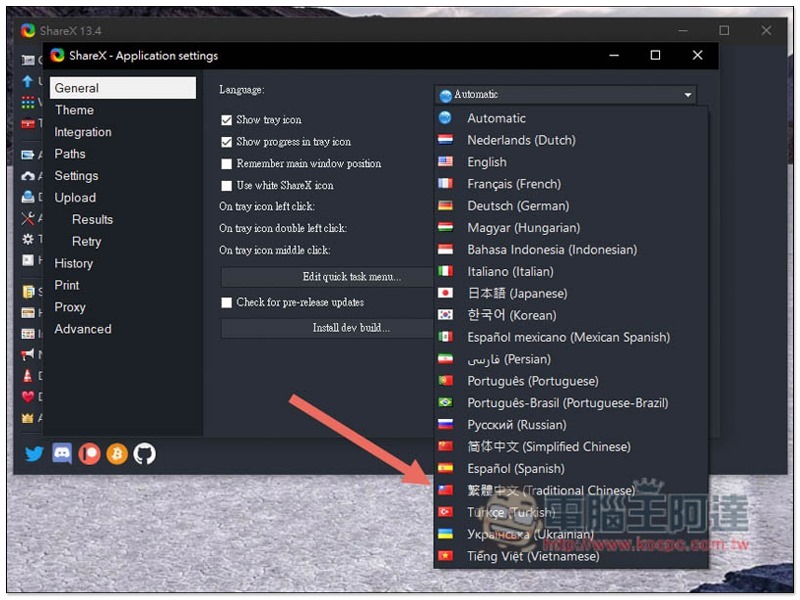Choose Português (Portuguese) language
Image resolution: width=800 pixels, height=600 pixels.
coord(571,382)
